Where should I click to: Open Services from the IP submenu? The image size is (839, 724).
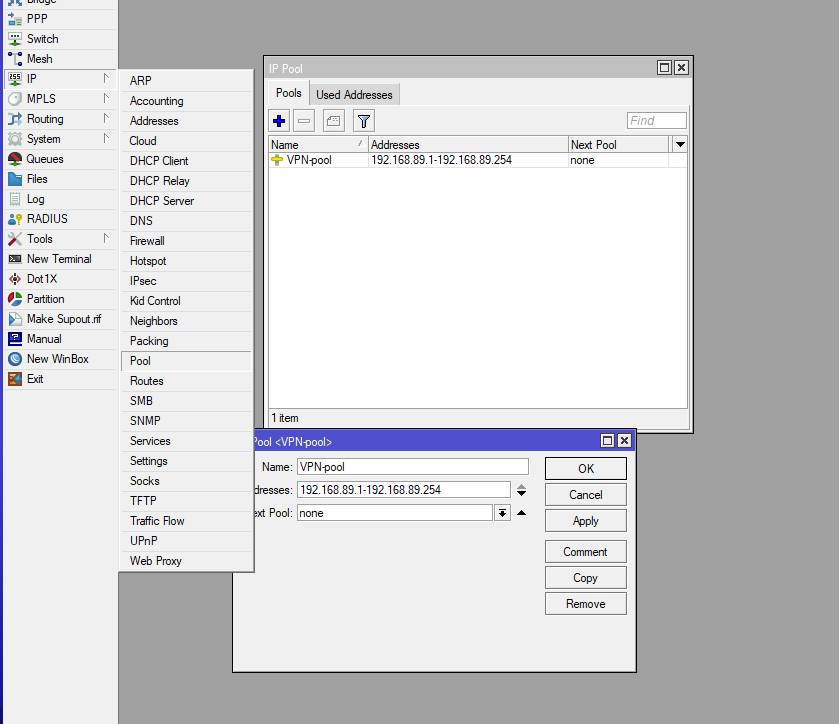coord(186,441)
